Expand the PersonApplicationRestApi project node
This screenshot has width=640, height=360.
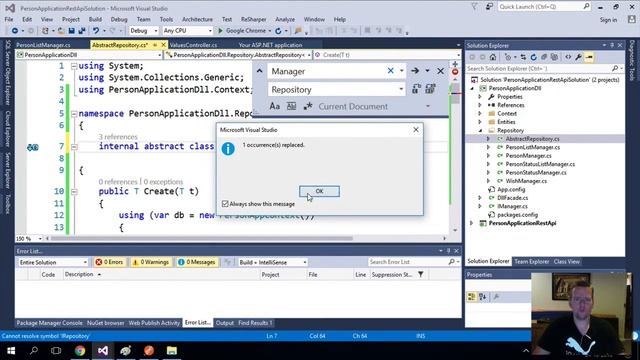[472, 223]
